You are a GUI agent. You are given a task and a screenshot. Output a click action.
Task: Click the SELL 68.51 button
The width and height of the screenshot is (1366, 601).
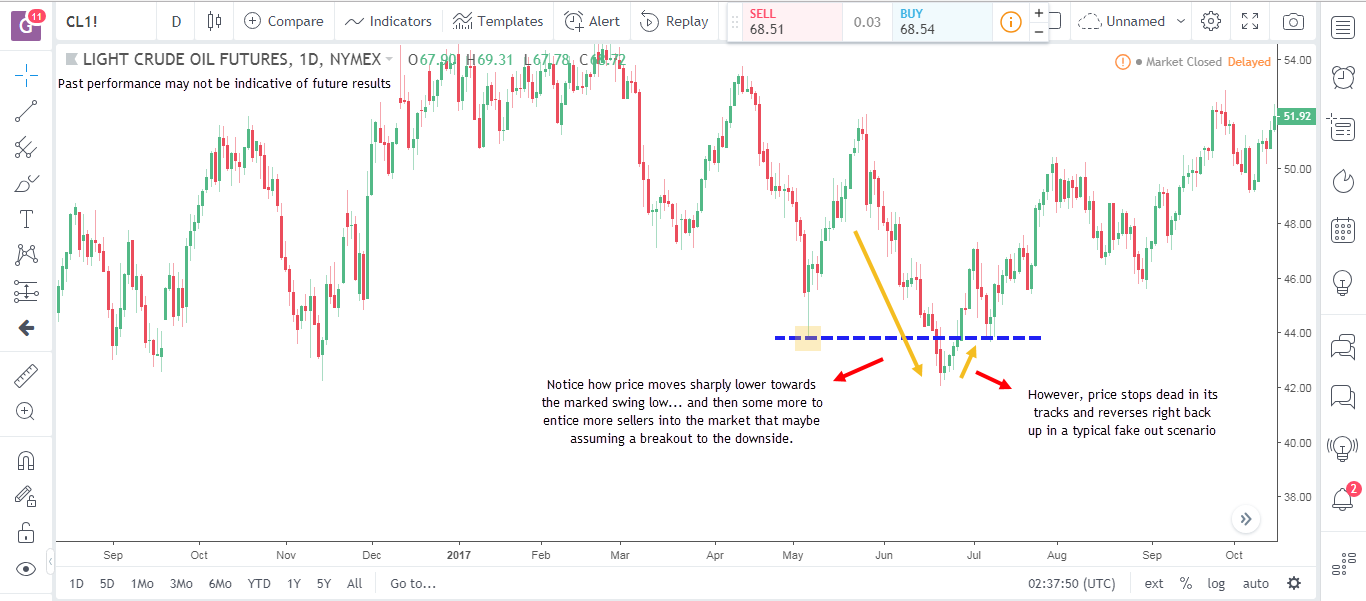coord(784,22)
